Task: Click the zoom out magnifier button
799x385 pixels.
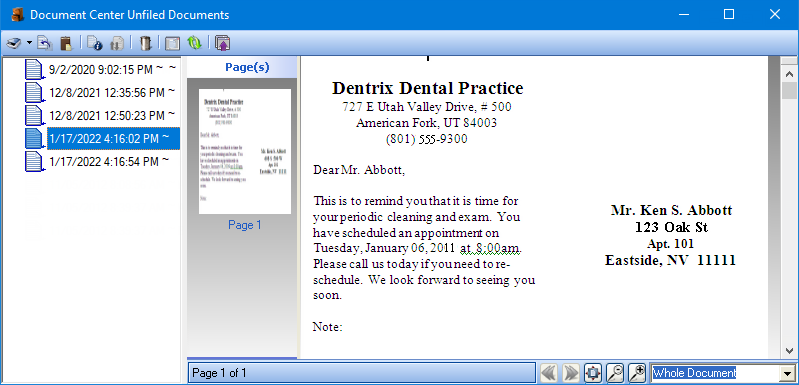Action: pyautogui.click(x=616, y=373)
